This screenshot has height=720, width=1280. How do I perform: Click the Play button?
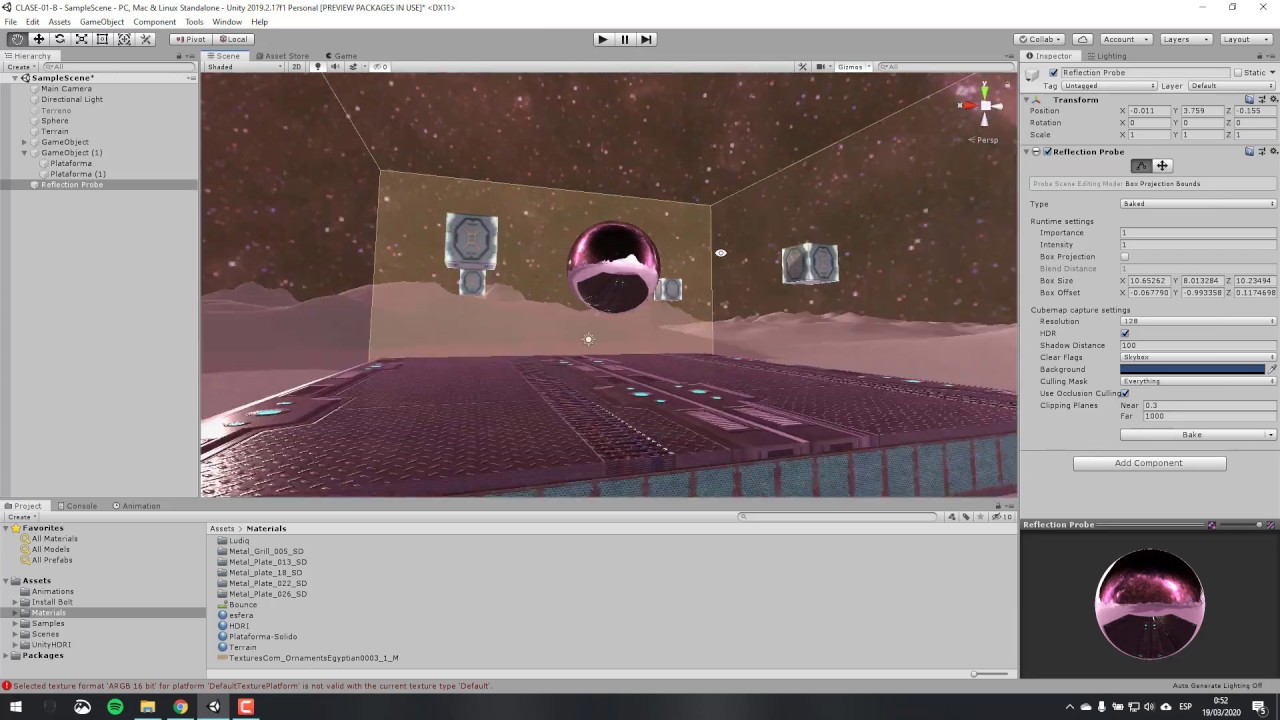(602, 39)
